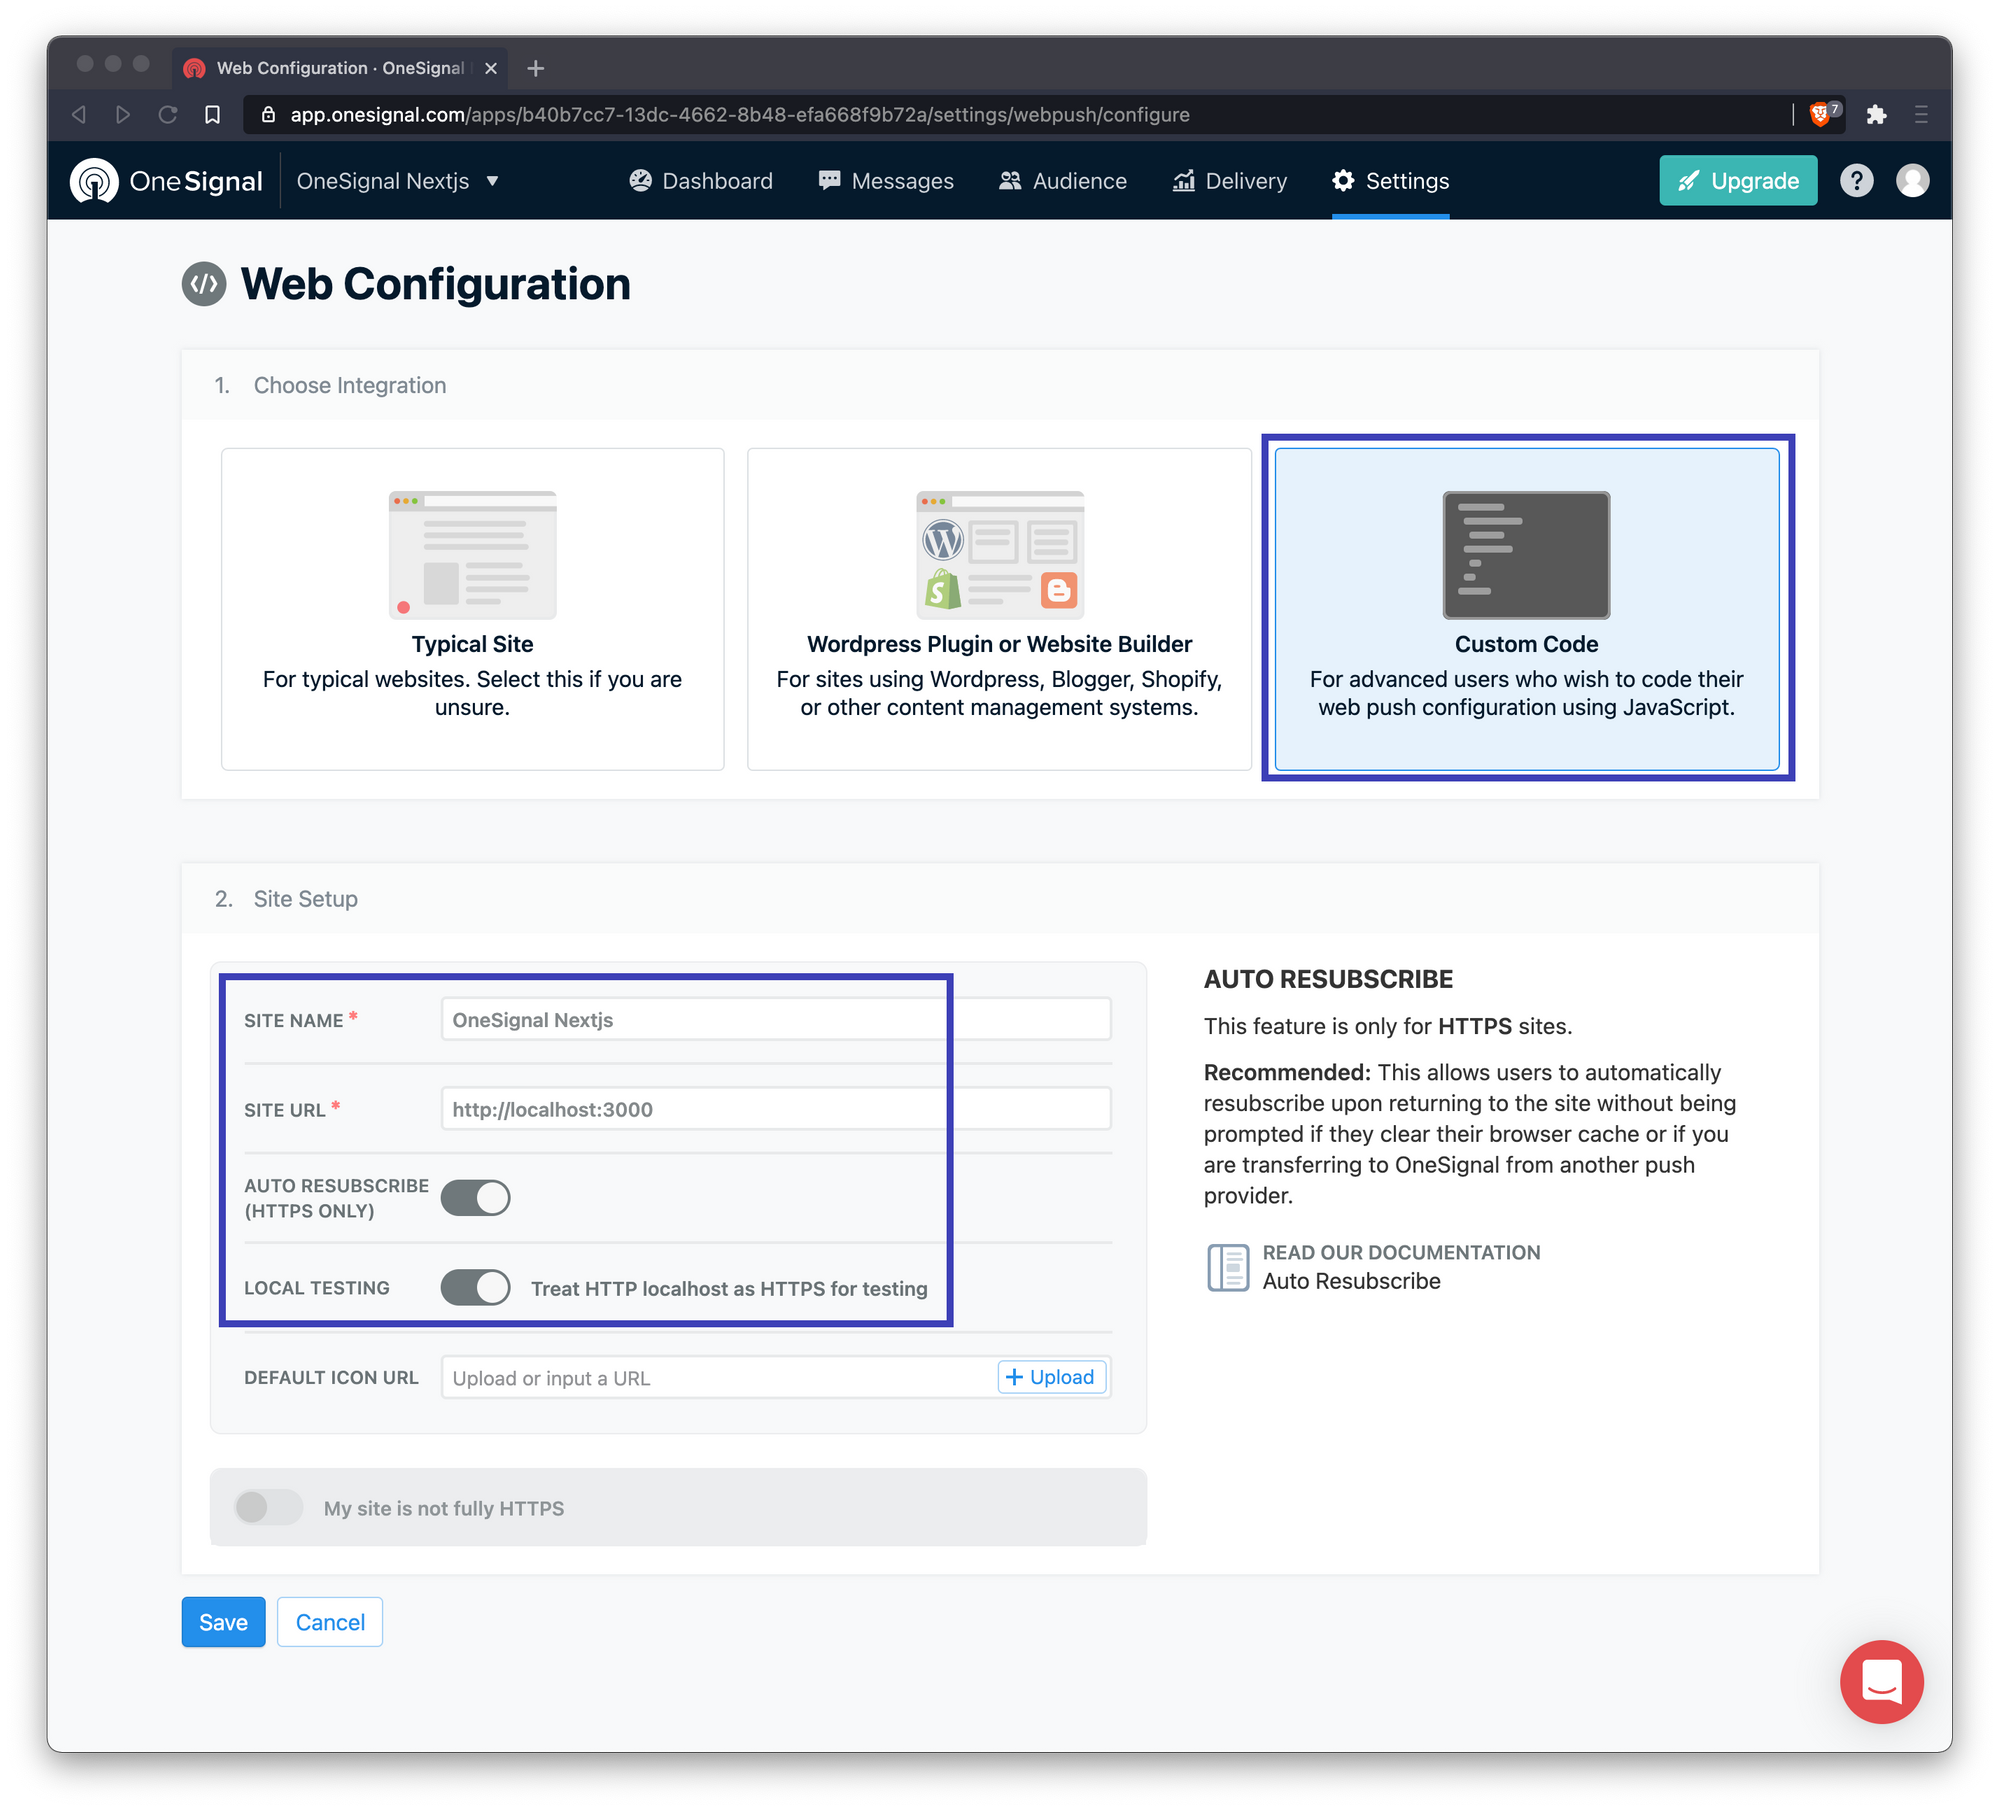Open a new browser tab
Image resolution: width=2000 pixels, height=1811 pixels.
tap(536, 68)
